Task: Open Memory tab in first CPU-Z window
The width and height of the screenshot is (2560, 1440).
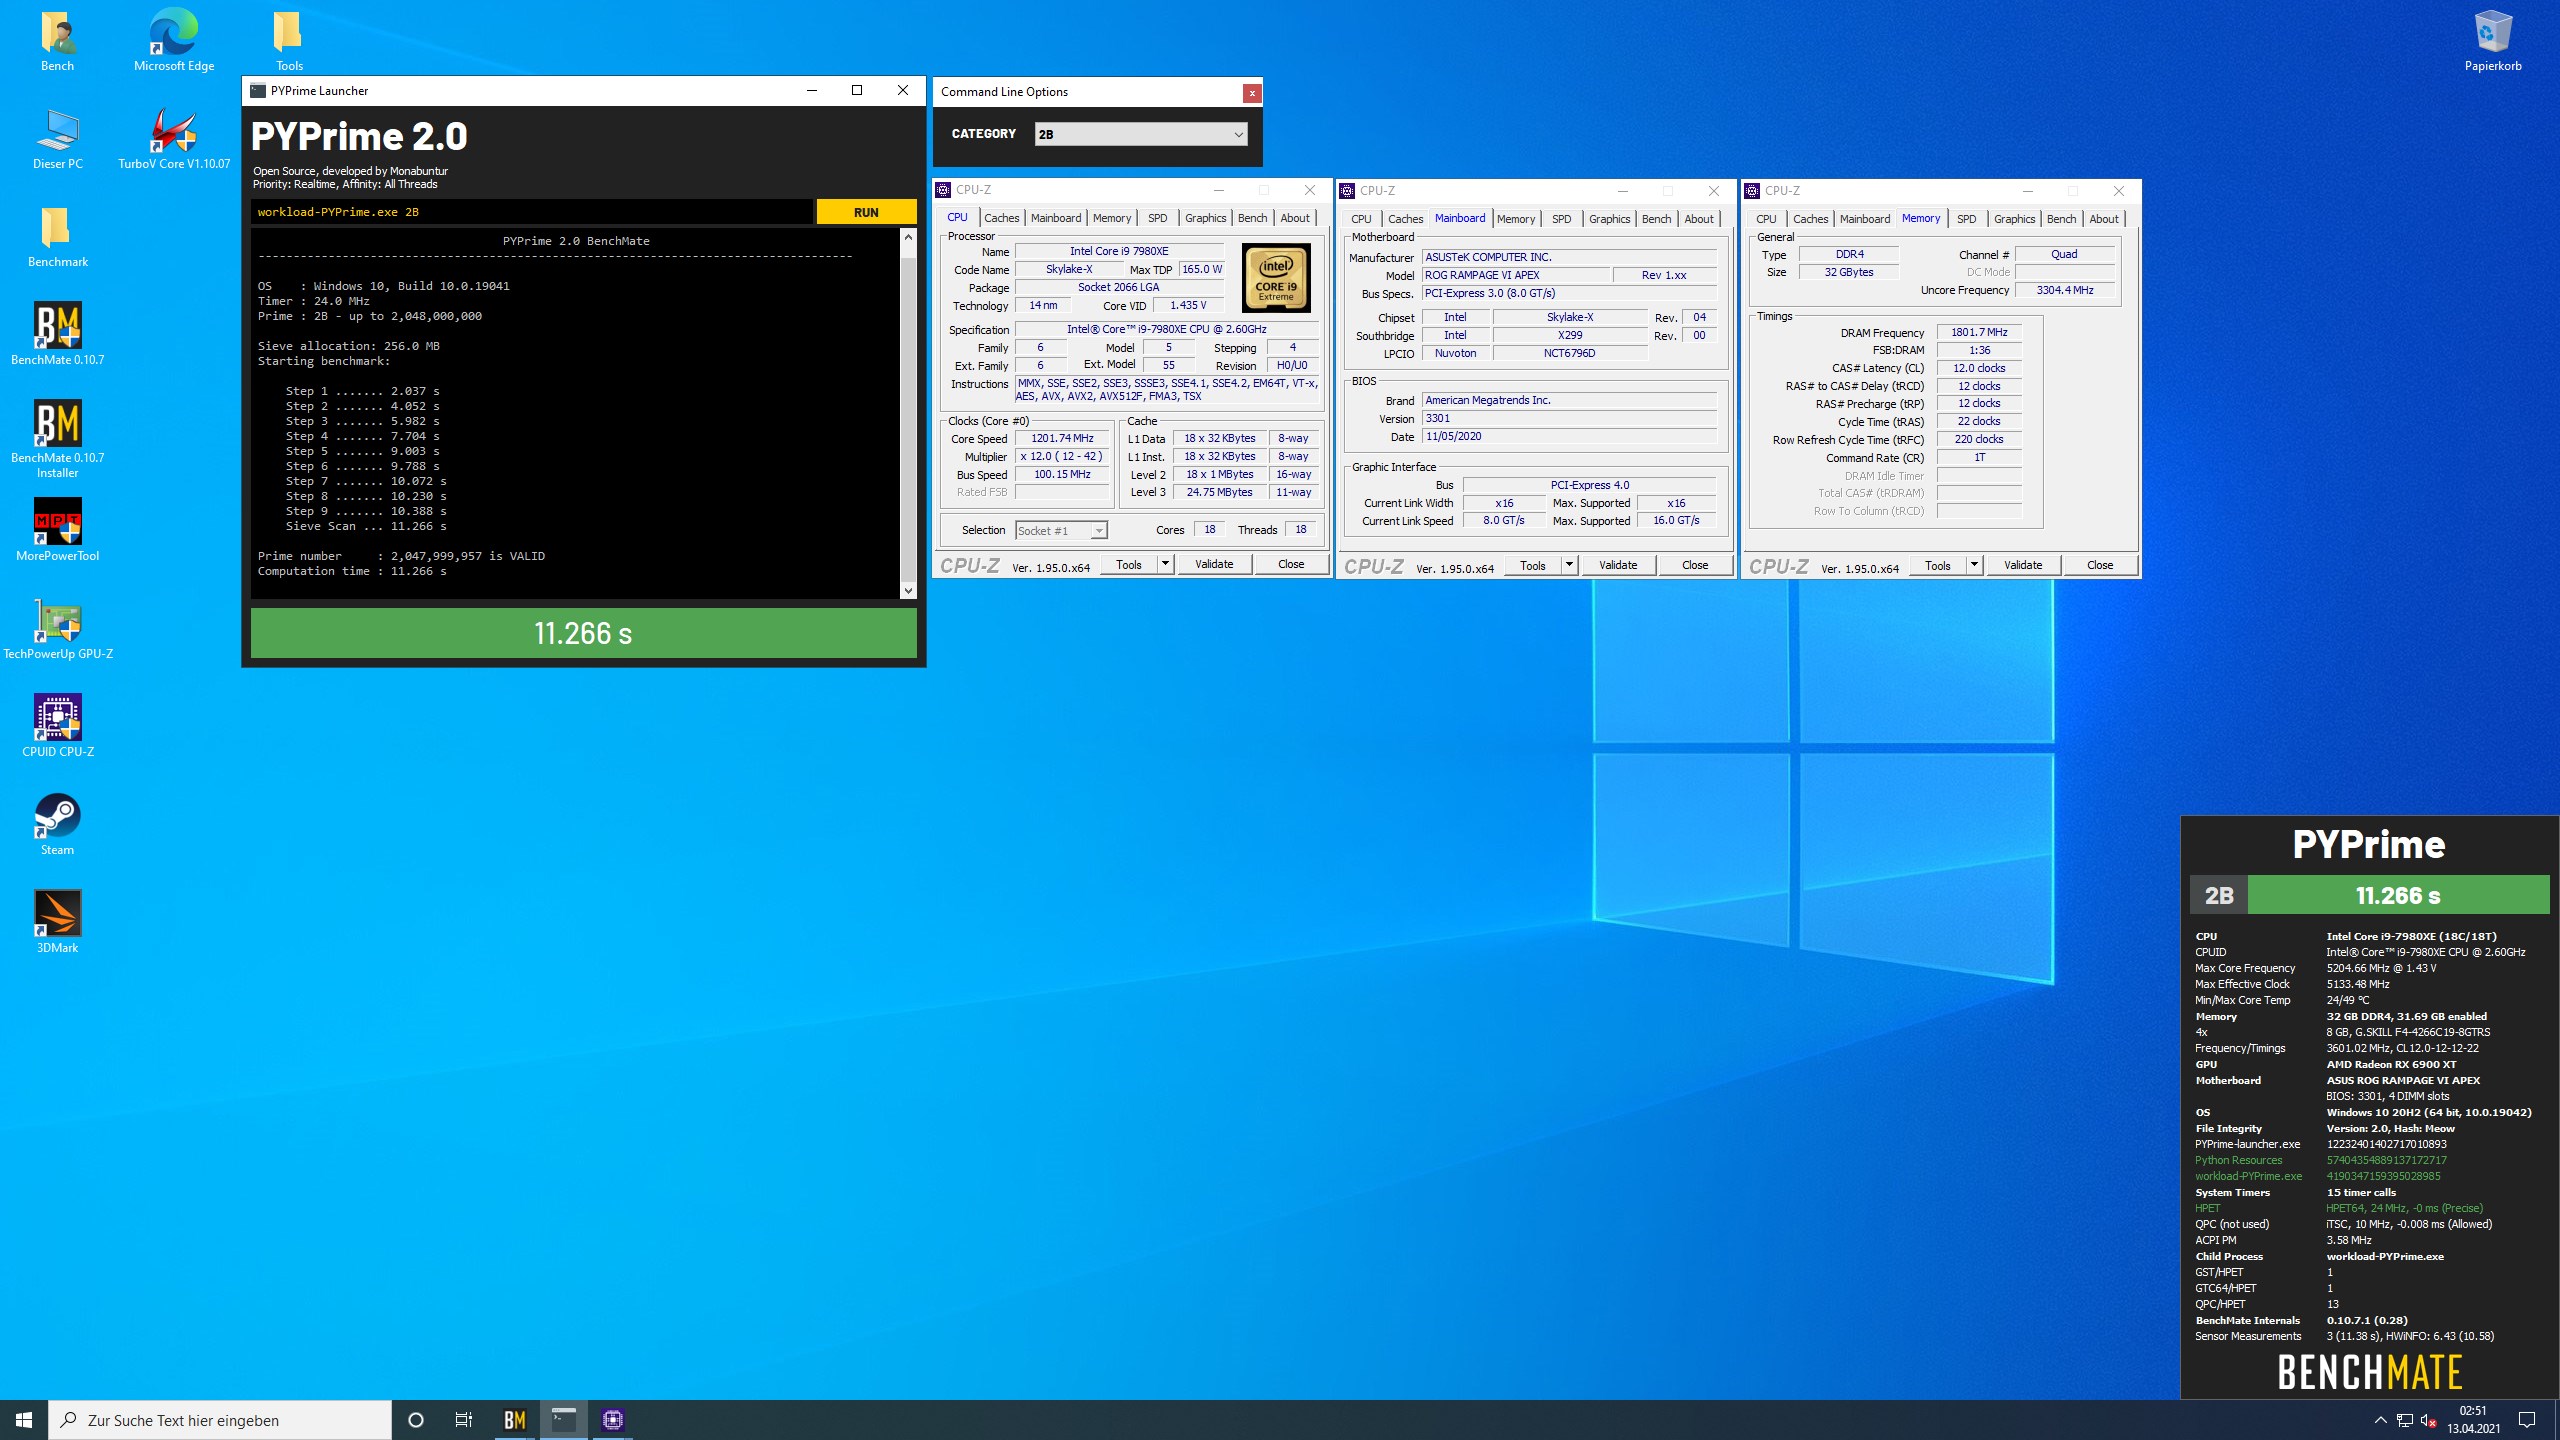Action: point(1111,218)
